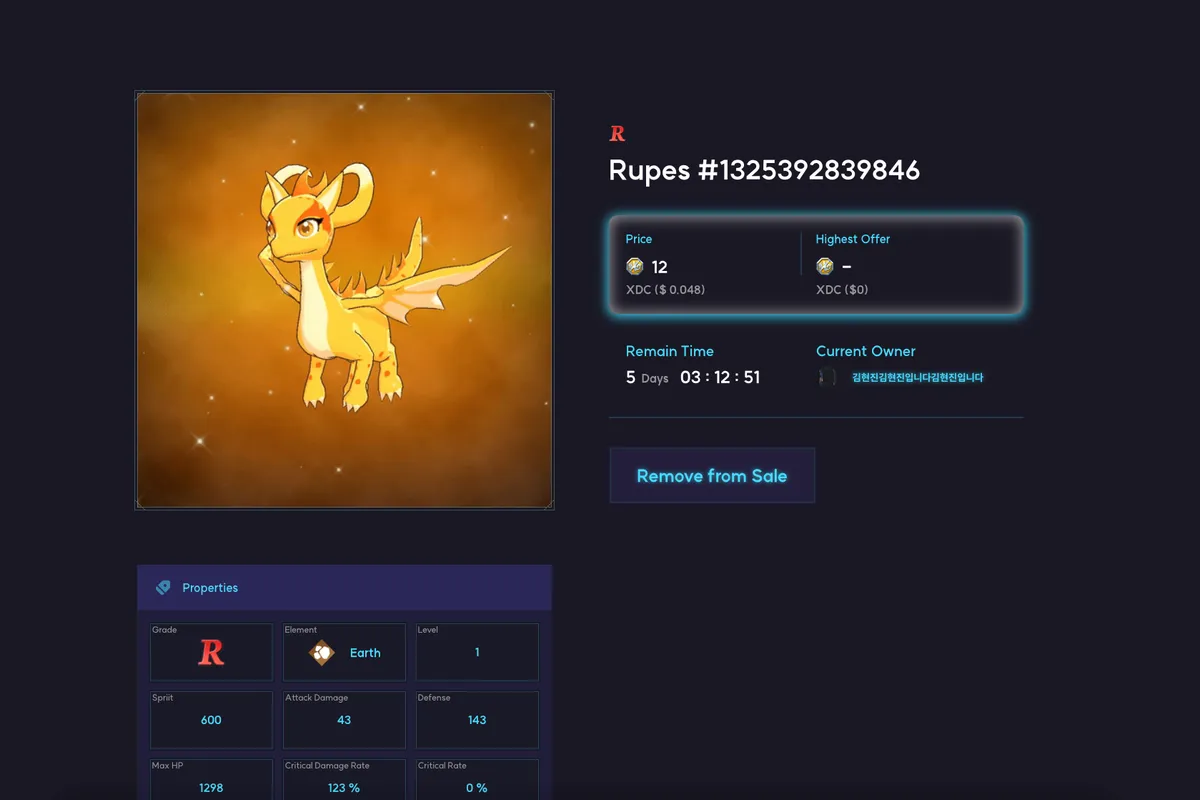Click the Price label
Image resolution: width=1200 pixels, height=800 pixels.
click(x=639, y=239)
